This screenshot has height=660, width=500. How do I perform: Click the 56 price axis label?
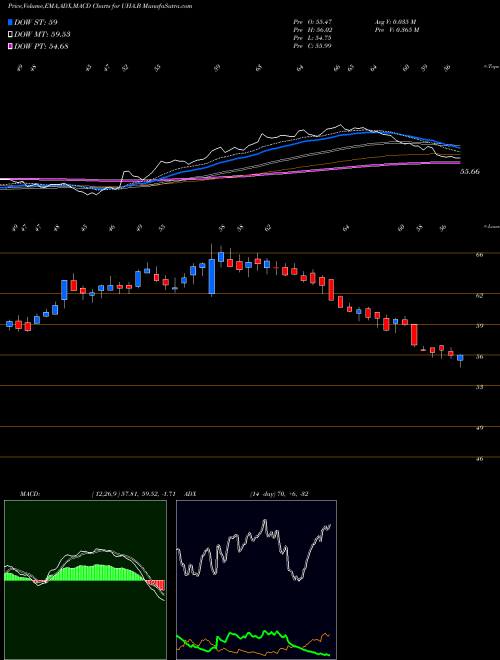(479, 357)
